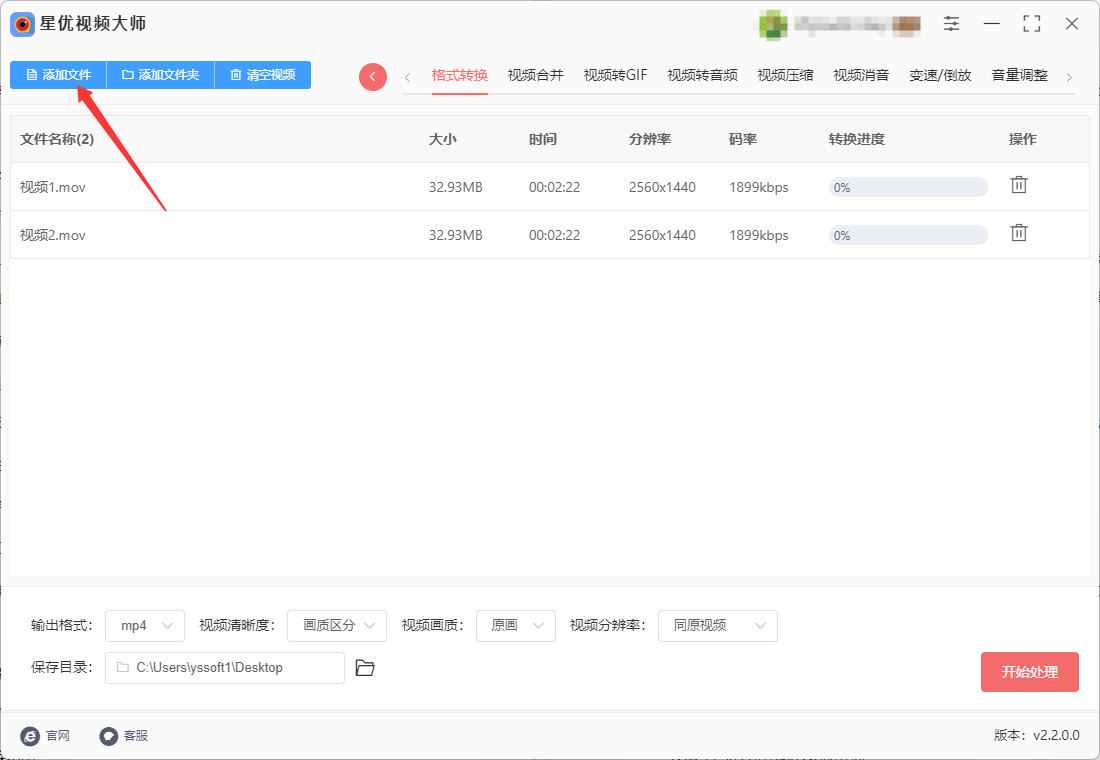Open the 视频压缩 tab
Image resolution: width=1100 pixels, height=760 pixels.
785,75
